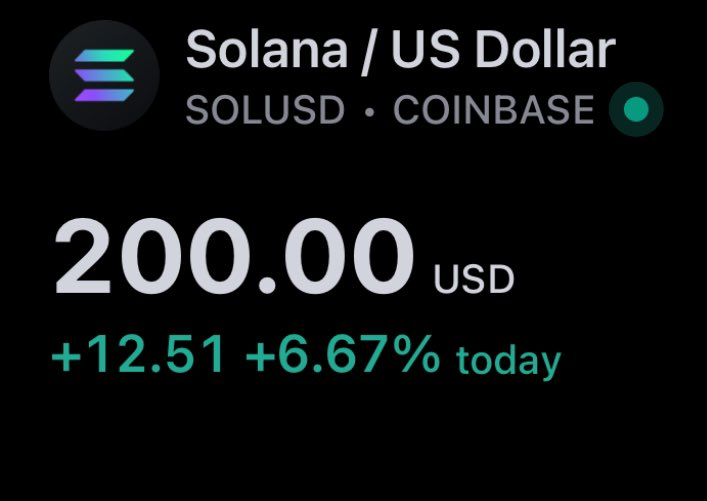
Task: Open the COINBASE exchange label
Action: pyautogui.click(x=494, y=110)
